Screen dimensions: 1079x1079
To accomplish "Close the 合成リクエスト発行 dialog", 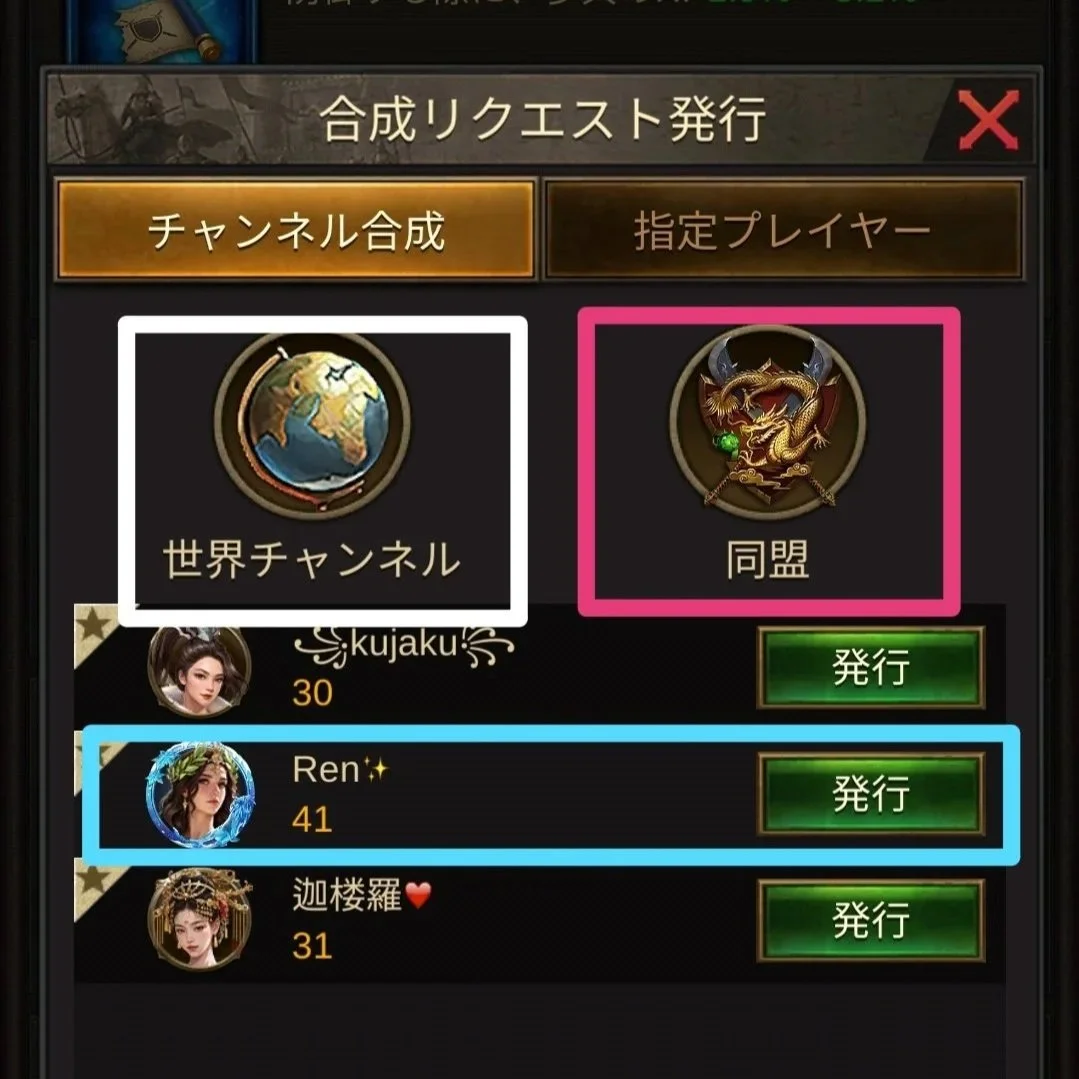I will point(988,120).
